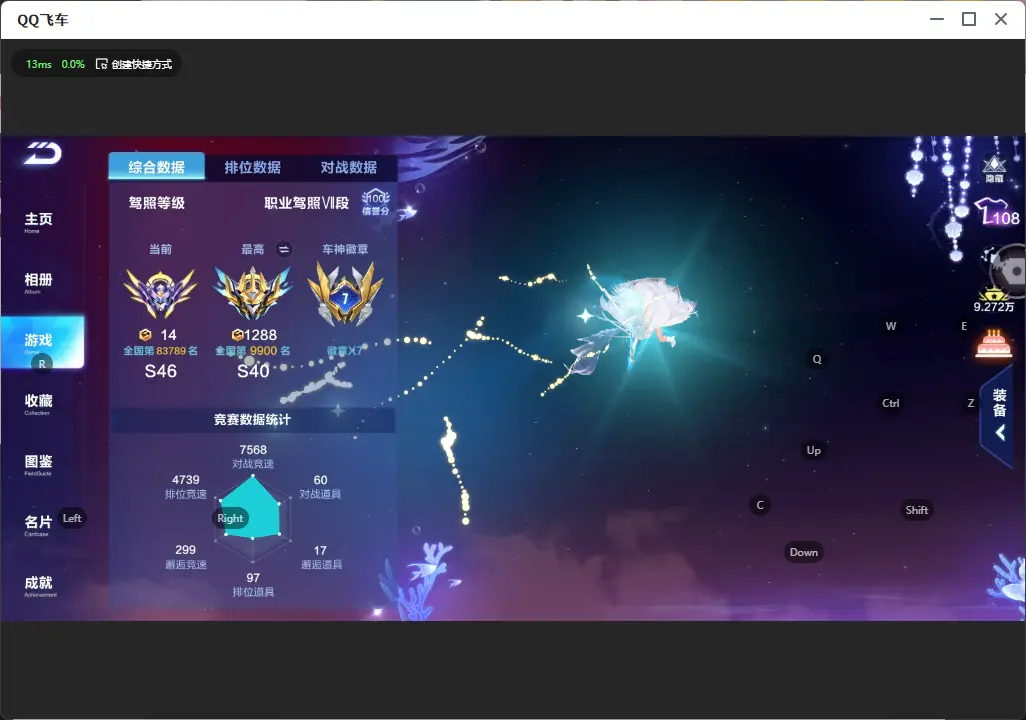
Task: Click the 全国第 9900 名 ranking text
Action: (x=253, y=351)
